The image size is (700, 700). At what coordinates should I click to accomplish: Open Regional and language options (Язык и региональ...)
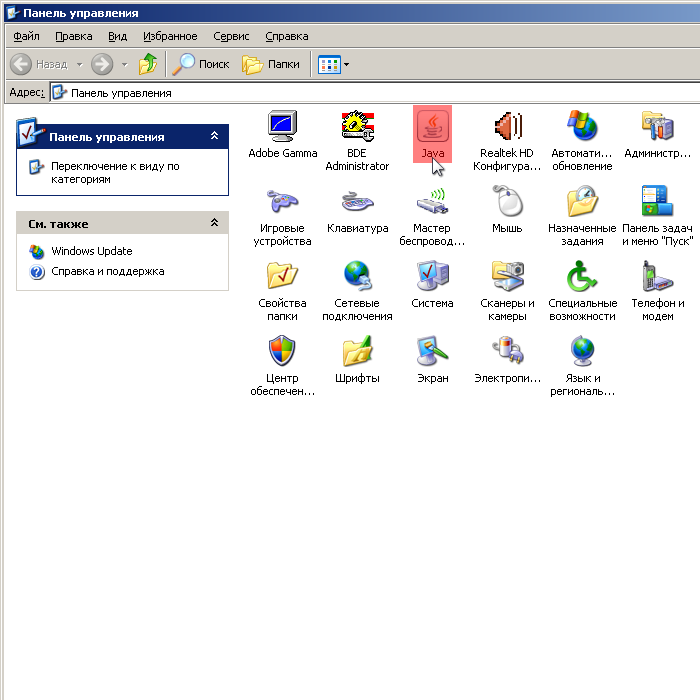tap(582, 366)
